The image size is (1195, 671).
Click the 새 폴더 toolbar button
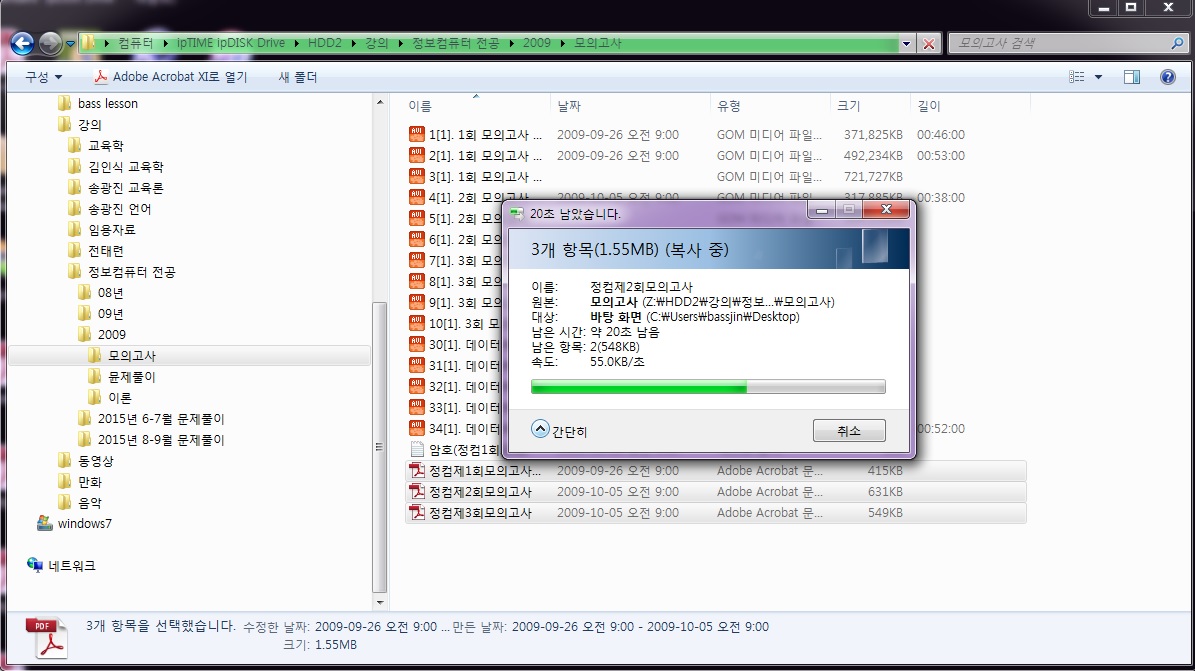click(x=298, y=77)
